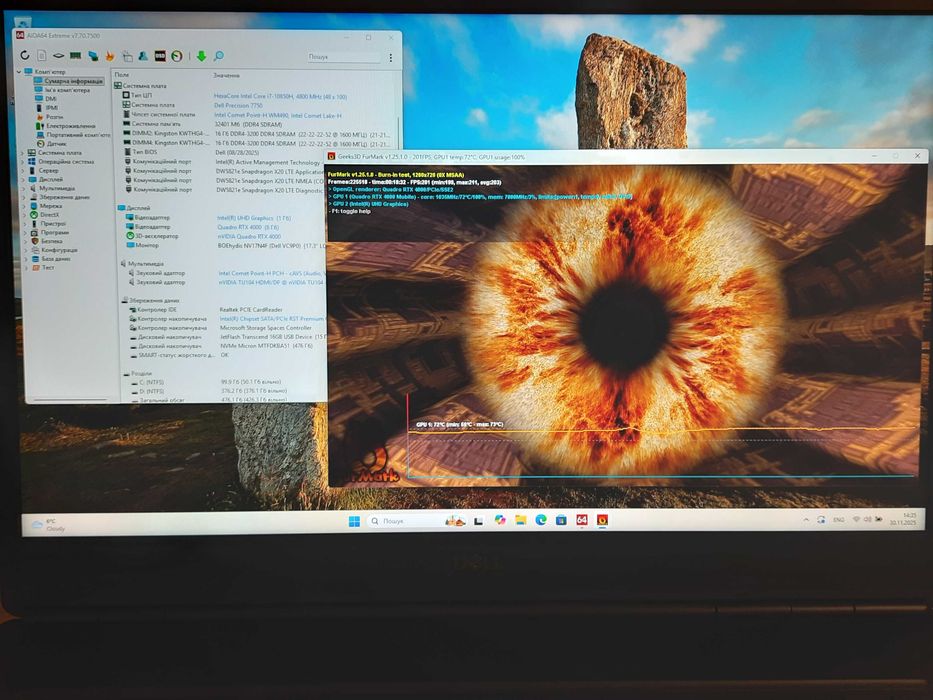Open Intel Comet Point-H WM490 chipset link
Screen dimensions: 933x700
(x=278, y=115)
